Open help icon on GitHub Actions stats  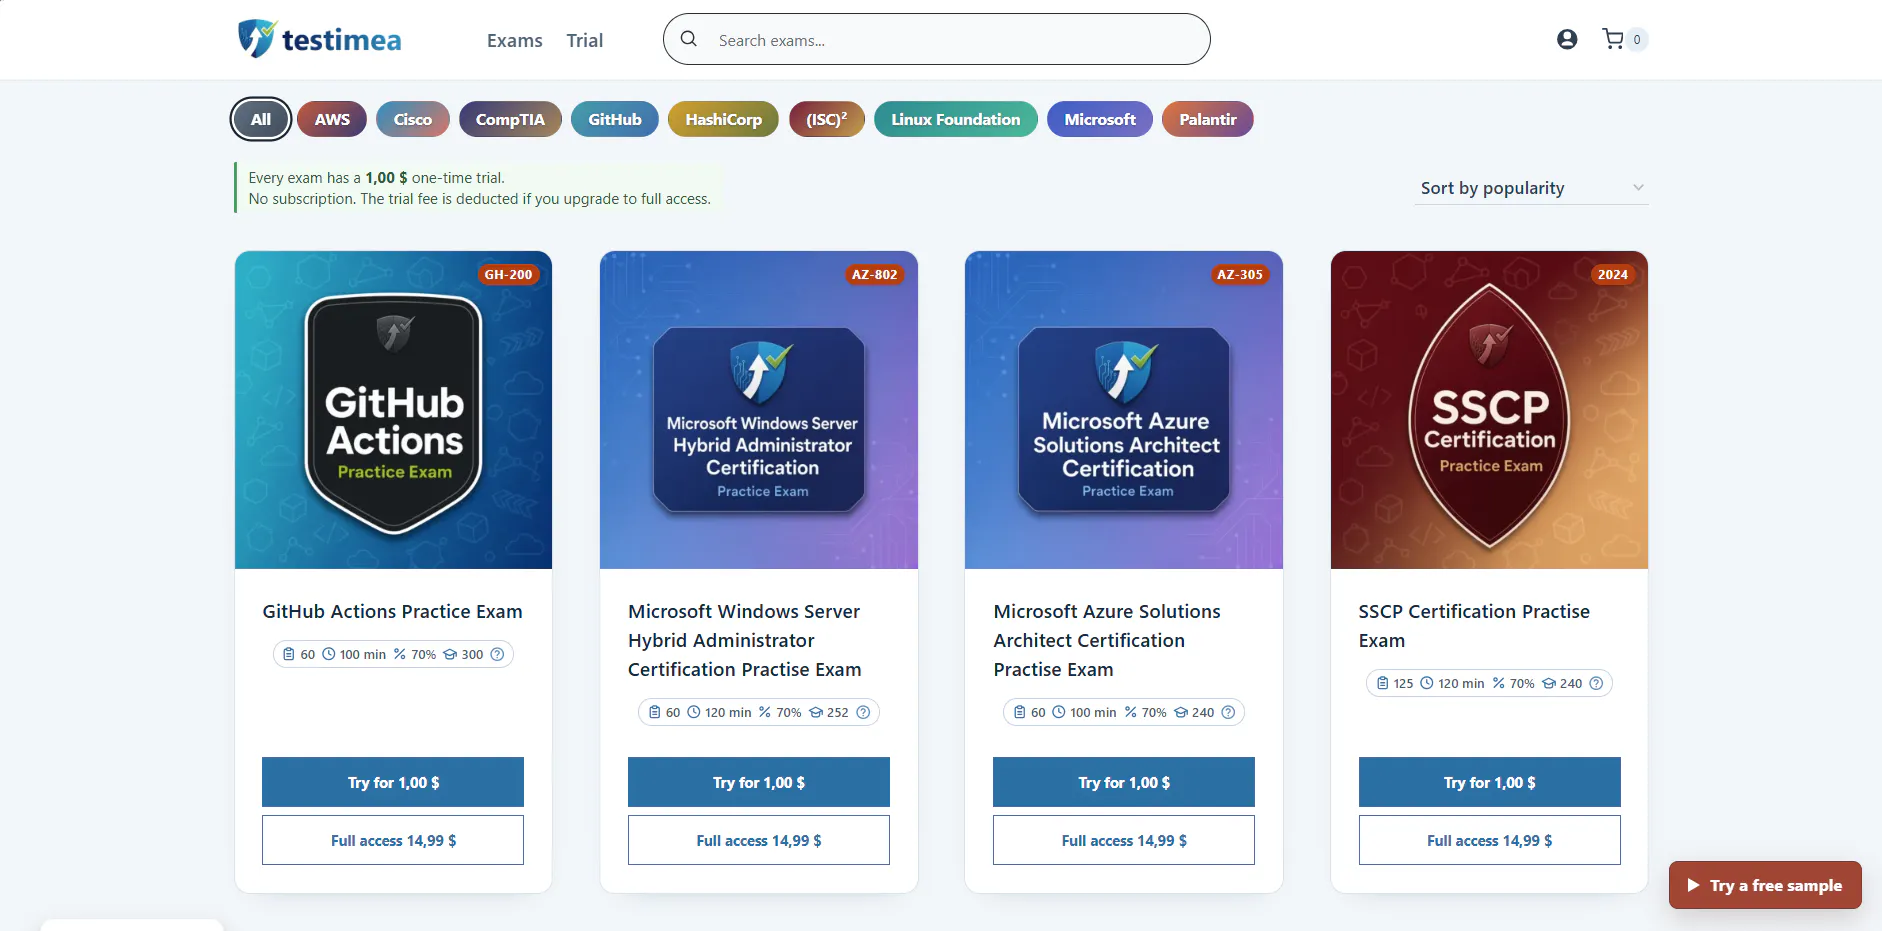[497, 654]
